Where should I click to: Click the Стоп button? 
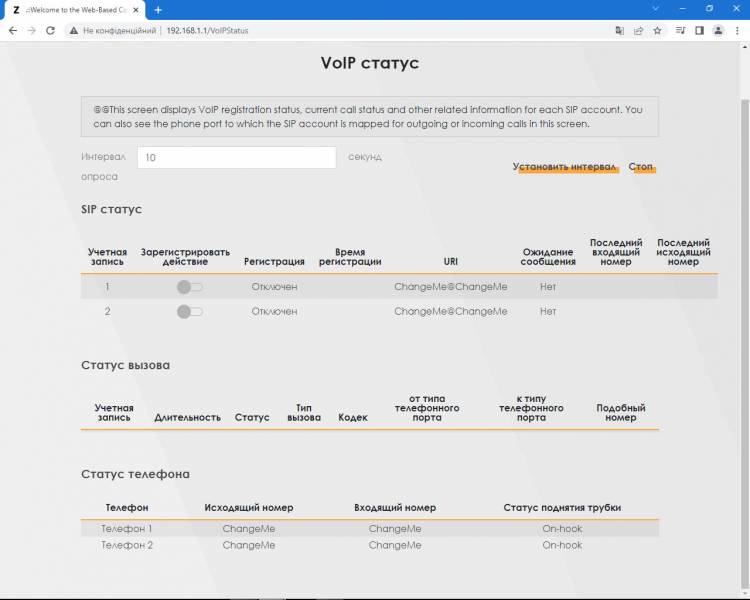[x=640, y=167]
